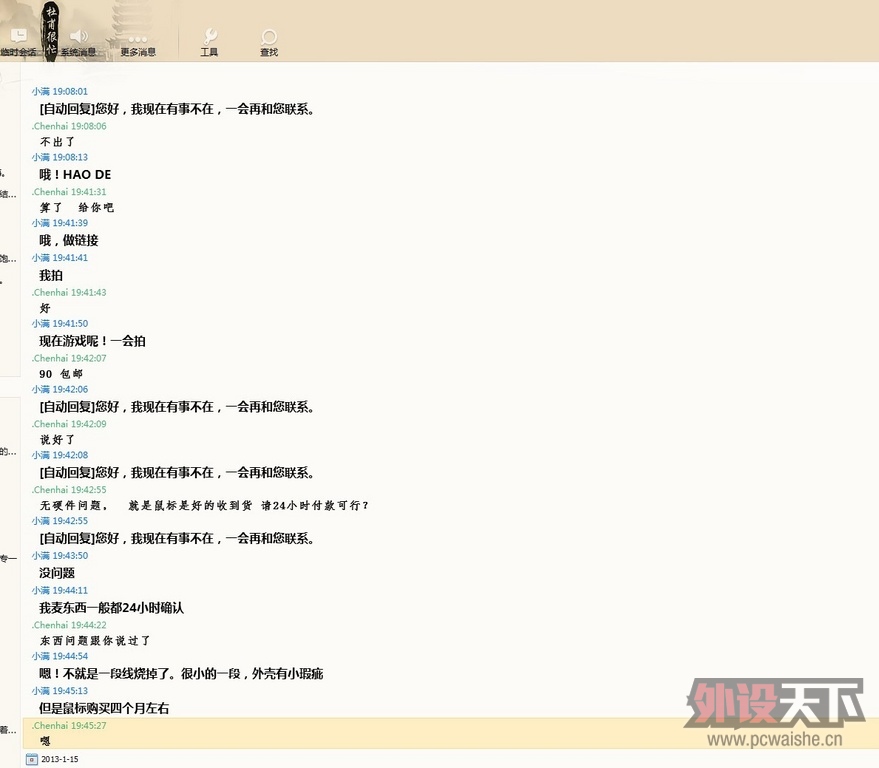Open 更多消息 three-dots icon

[137, 39]
